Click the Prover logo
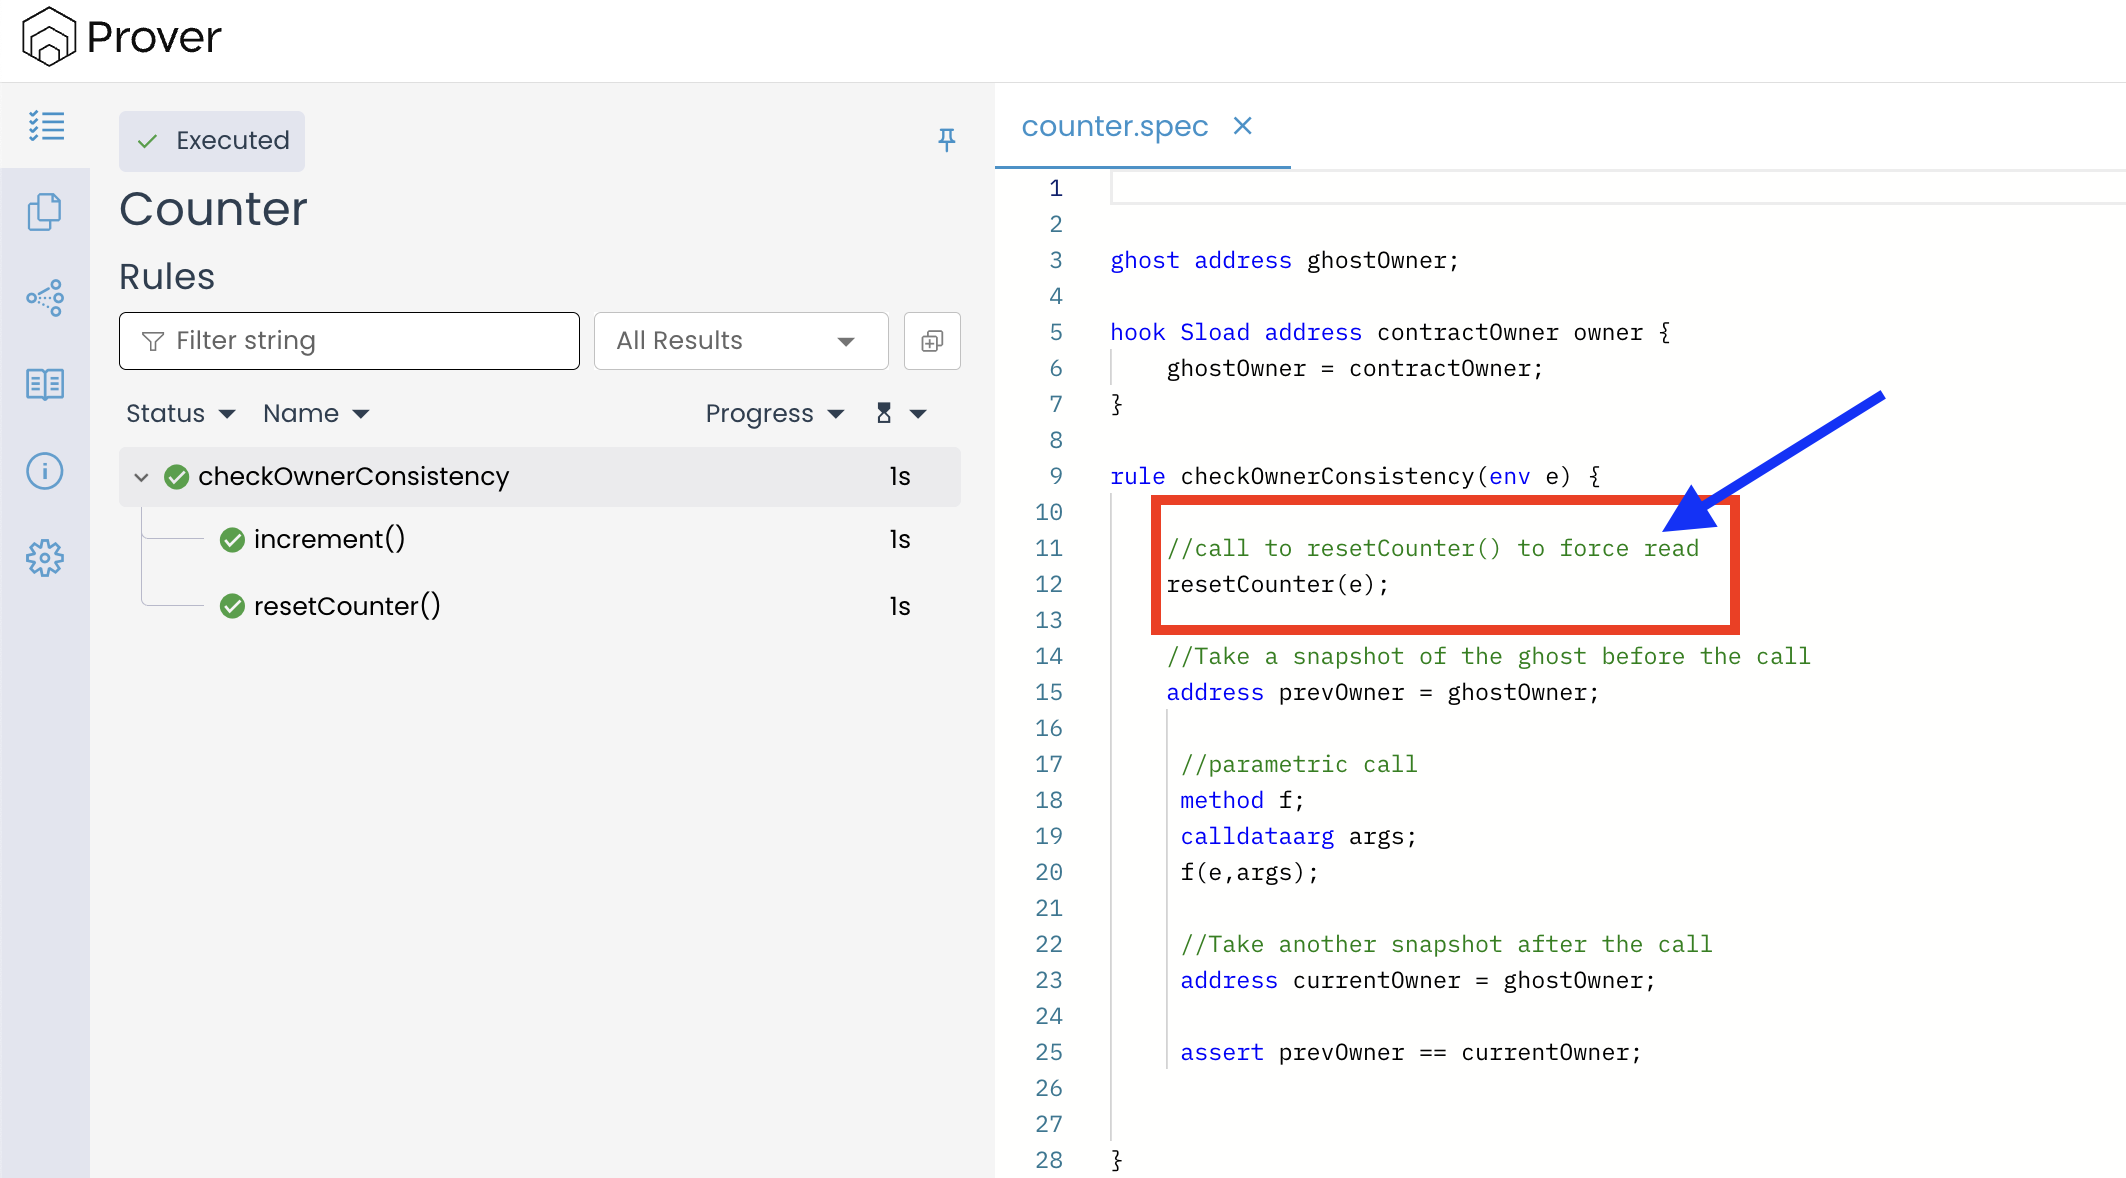 pos(121,37)
